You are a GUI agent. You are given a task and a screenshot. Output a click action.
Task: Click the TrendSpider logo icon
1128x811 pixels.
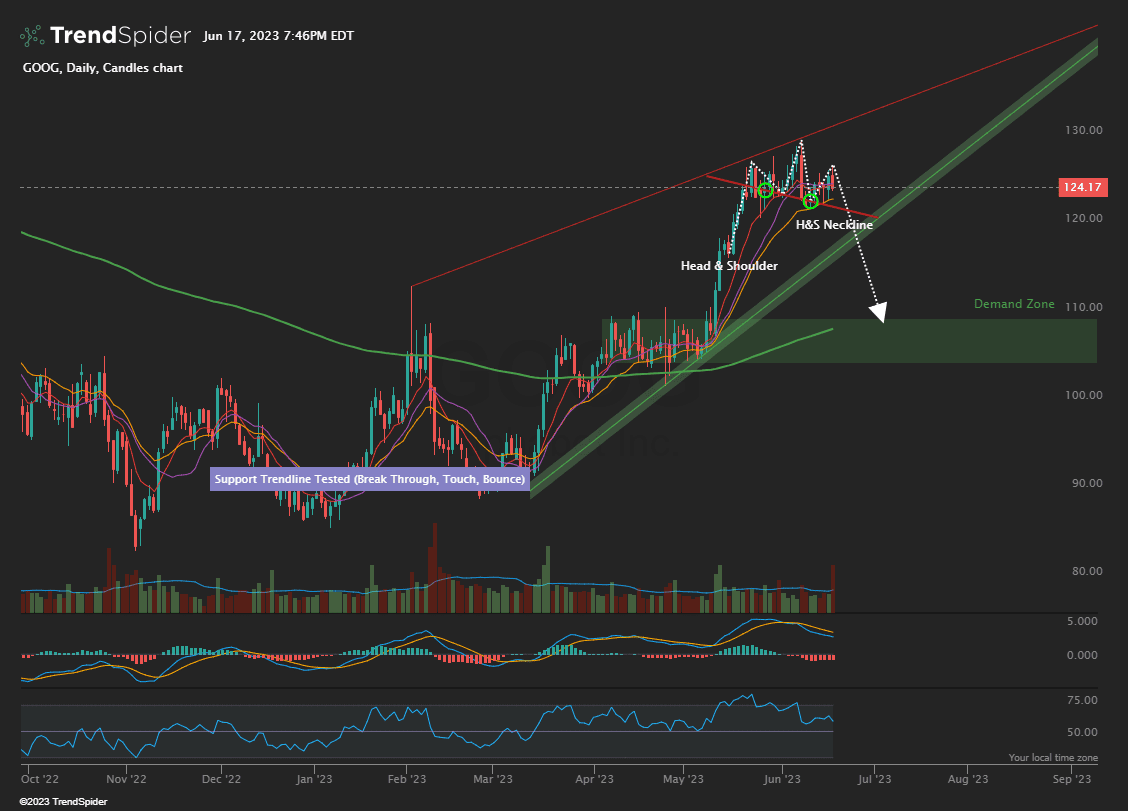click(x=32, y=36)
